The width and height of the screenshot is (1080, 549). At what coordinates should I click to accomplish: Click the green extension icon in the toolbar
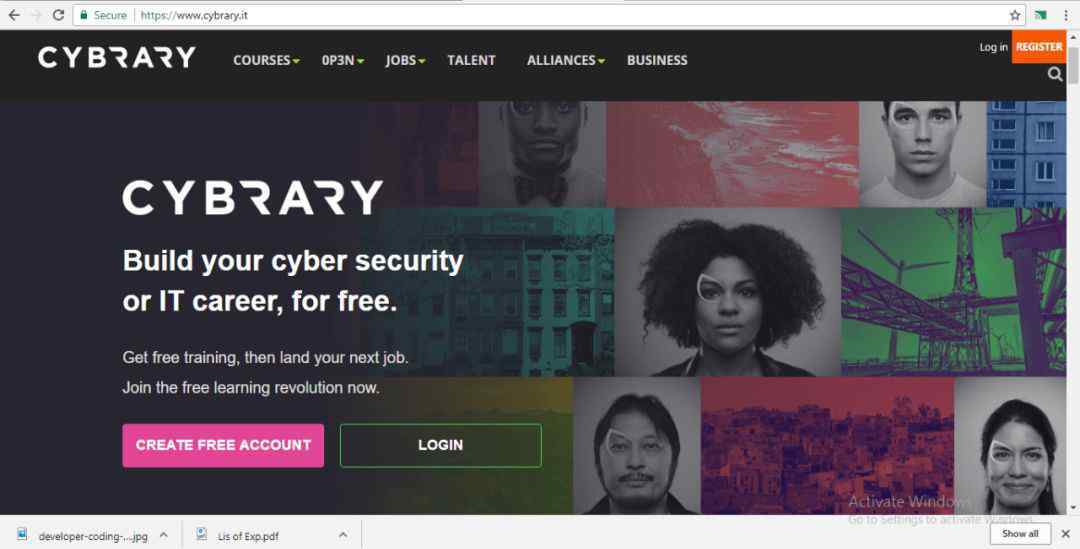pos(1041,15)
